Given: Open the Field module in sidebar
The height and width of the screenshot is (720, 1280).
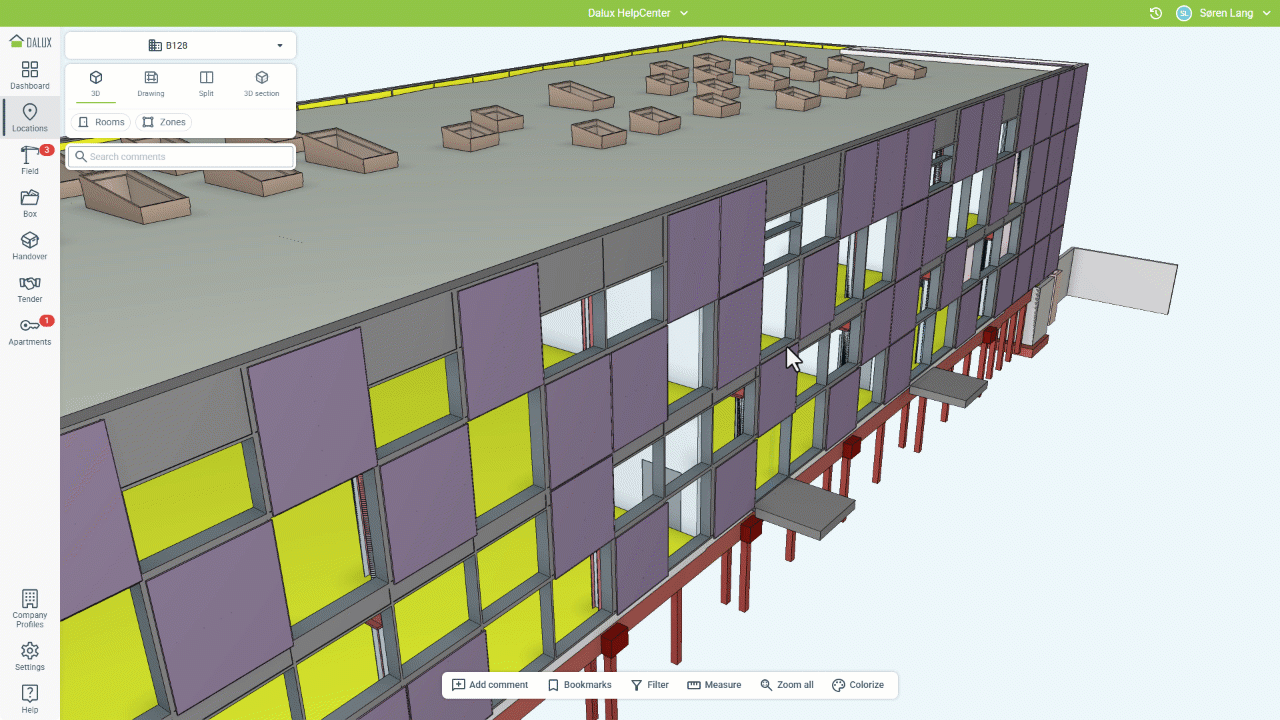Looking at the screenshot, I should point(30,160).
